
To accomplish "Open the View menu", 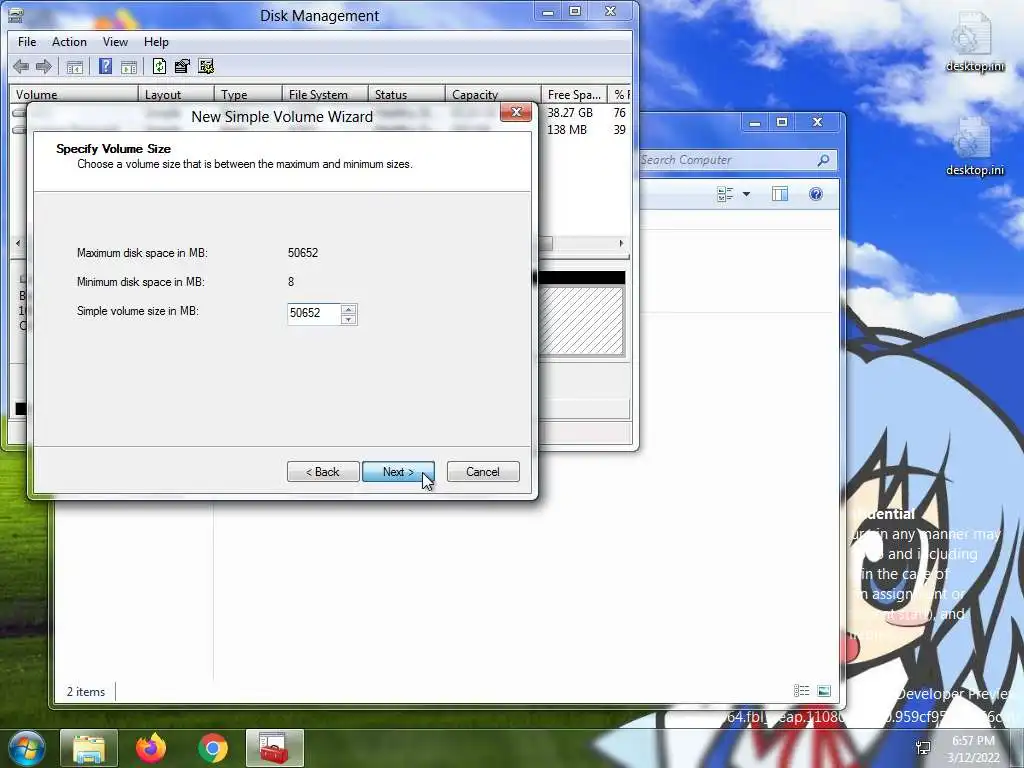I will pos(115,42).
